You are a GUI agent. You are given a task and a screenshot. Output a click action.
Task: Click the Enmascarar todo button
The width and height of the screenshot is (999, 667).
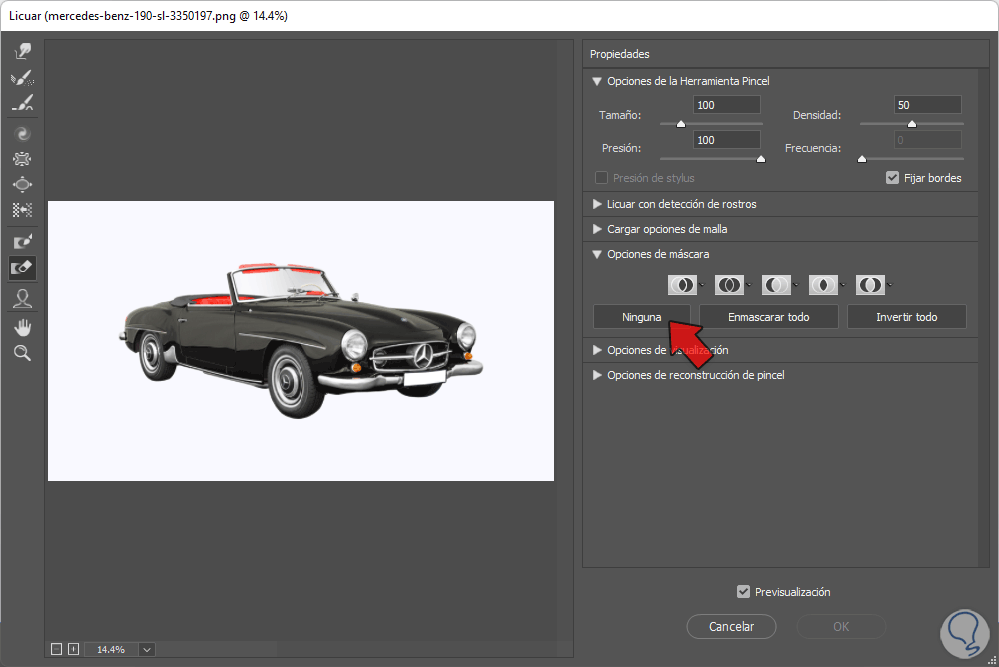click(x=768, y=317)
